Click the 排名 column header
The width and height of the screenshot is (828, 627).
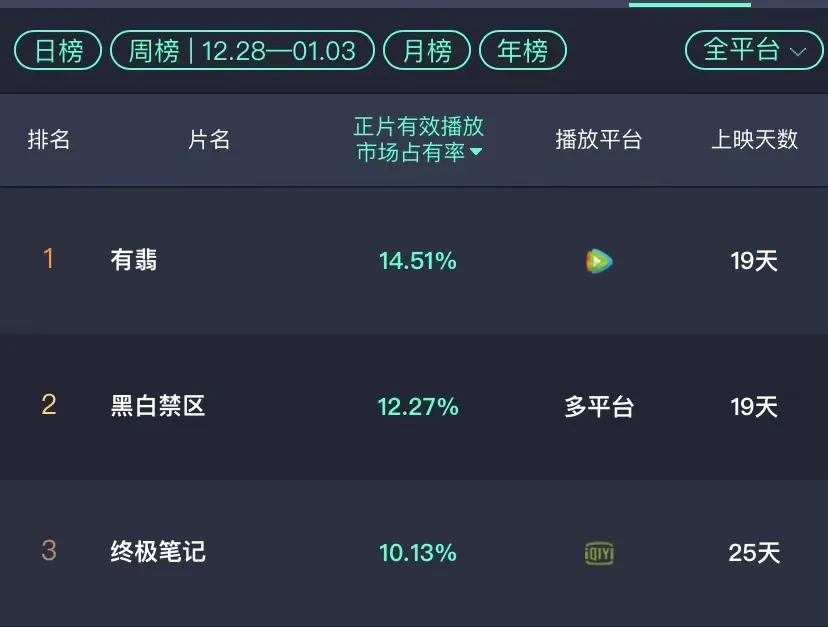(x=49, y=139)
